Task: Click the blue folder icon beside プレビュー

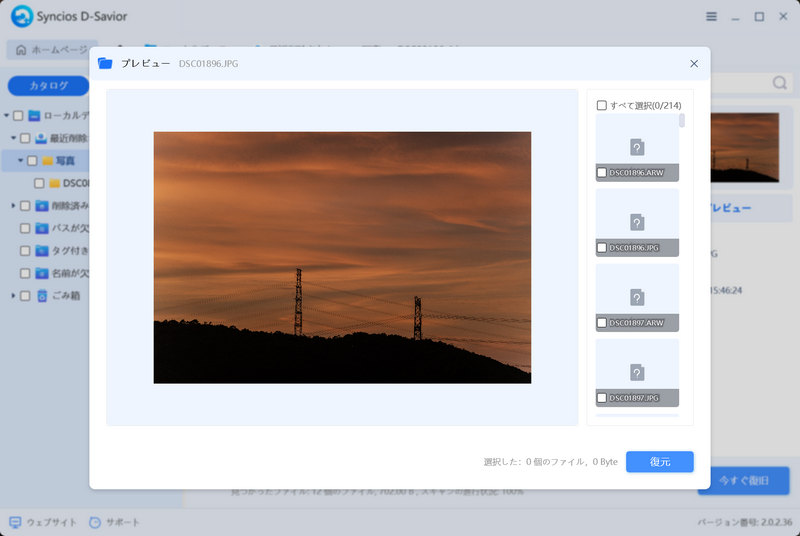Action: pyautogui.click(x=105, y=63)
